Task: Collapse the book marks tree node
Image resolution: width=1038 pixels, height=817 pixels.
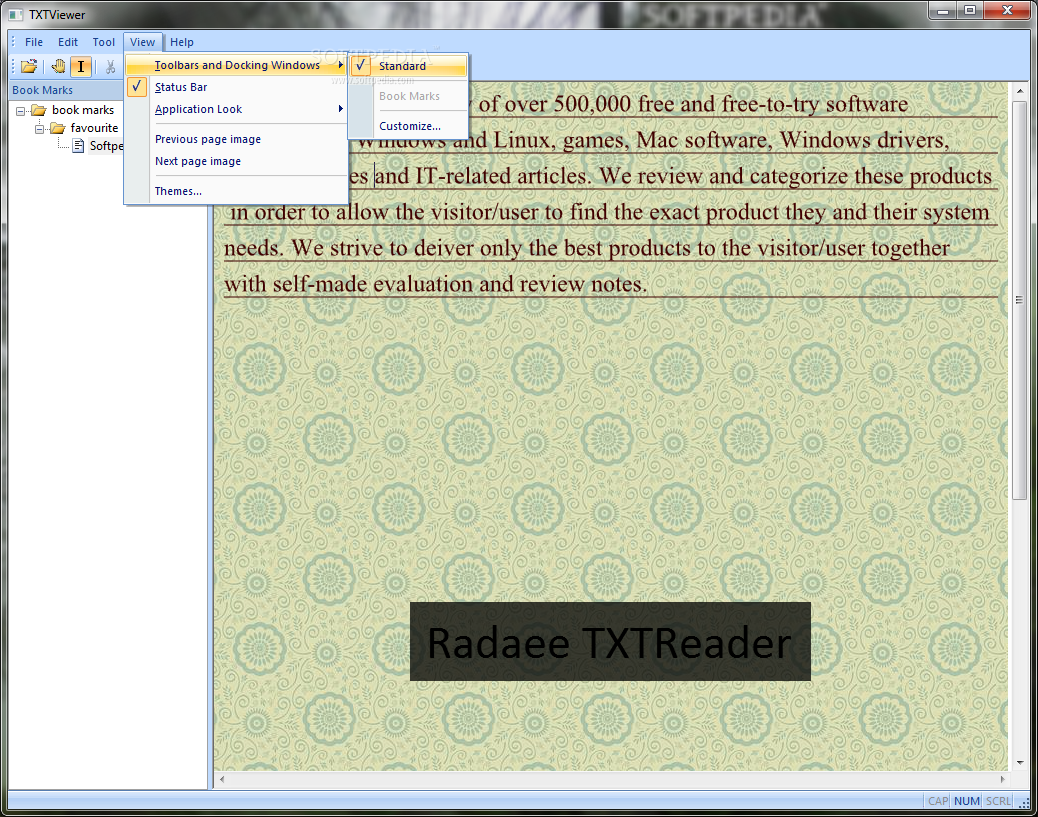Action: [x=21, y=111]
